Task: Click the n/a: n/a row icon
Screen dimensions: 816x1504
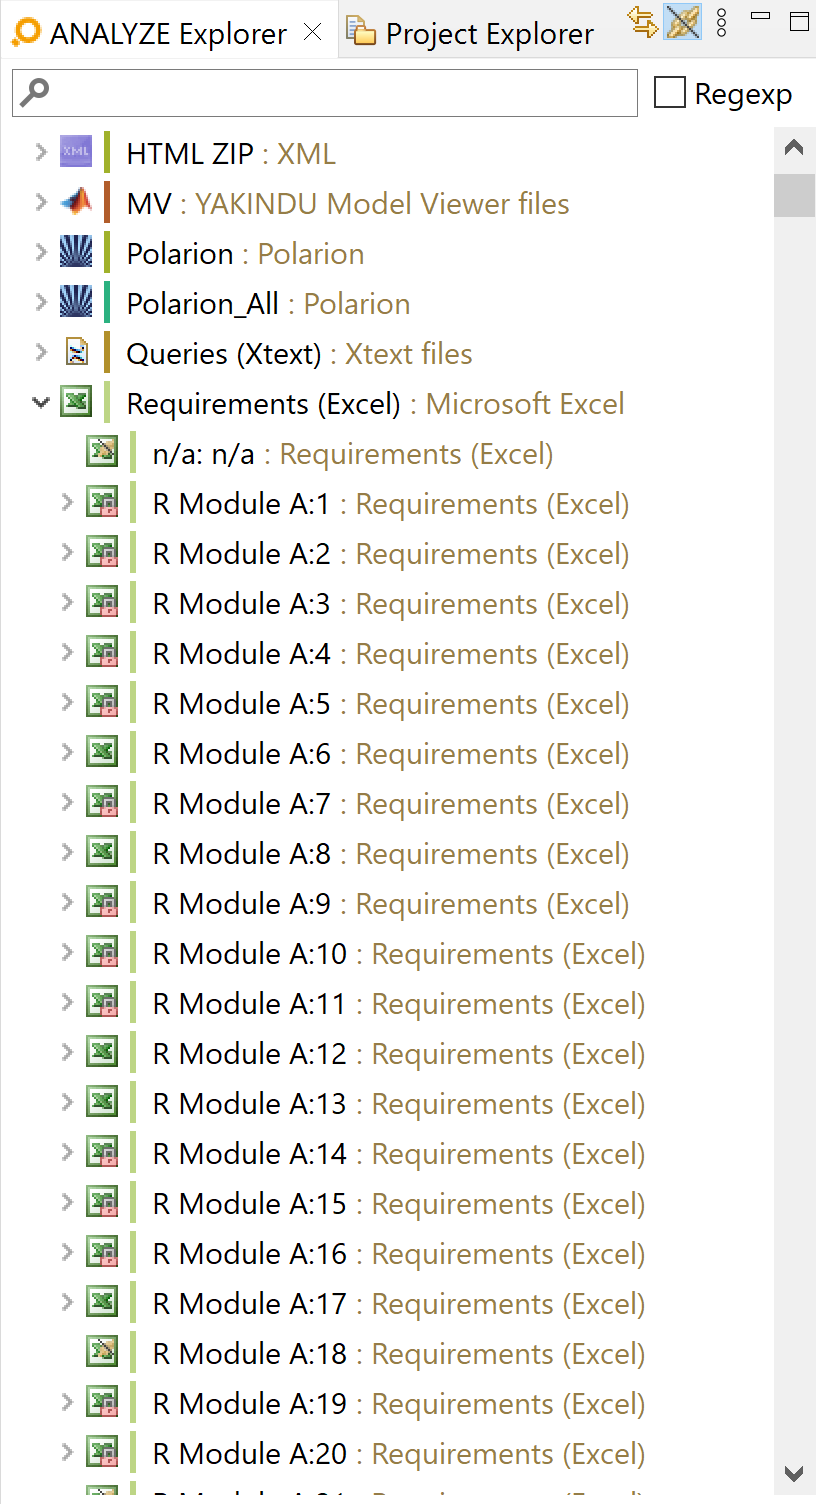Action: 102,452
